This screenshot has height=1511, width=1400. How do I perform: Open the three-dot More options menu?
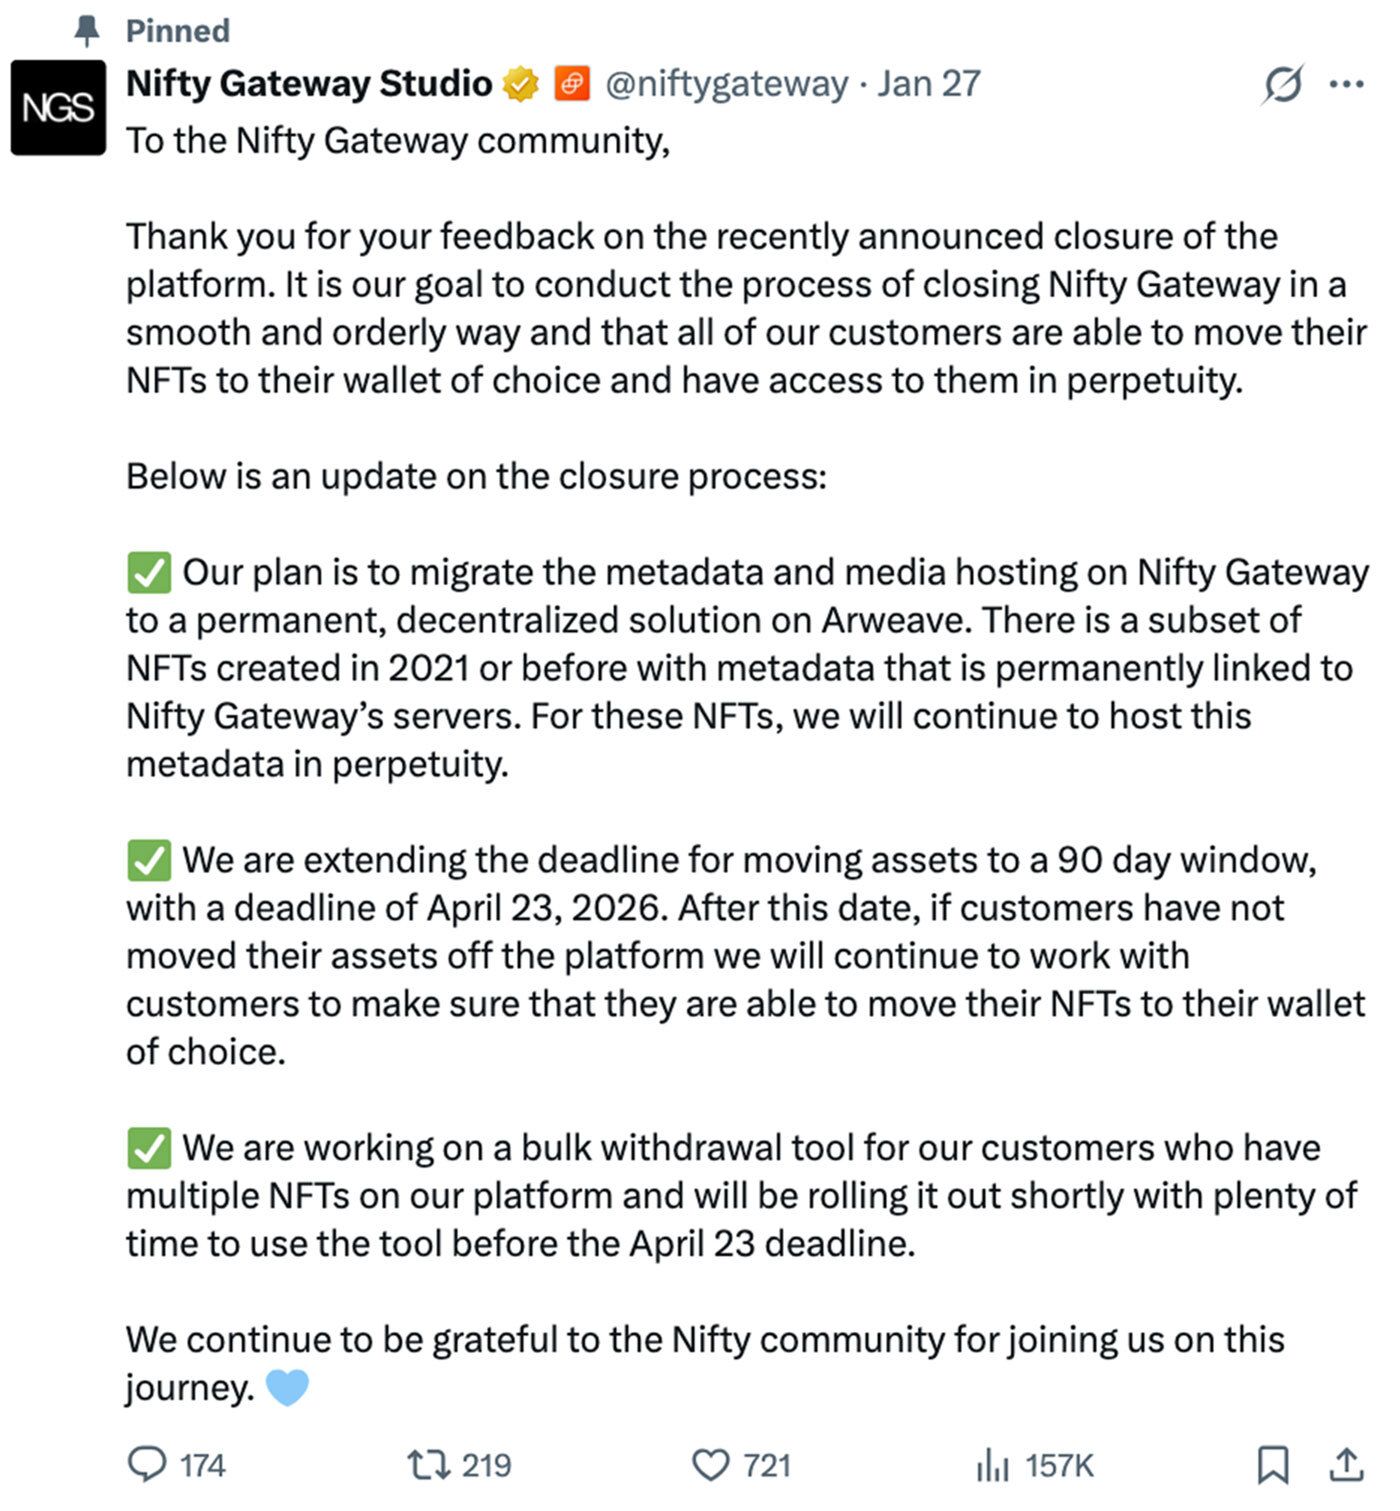tap(1346, 84)
